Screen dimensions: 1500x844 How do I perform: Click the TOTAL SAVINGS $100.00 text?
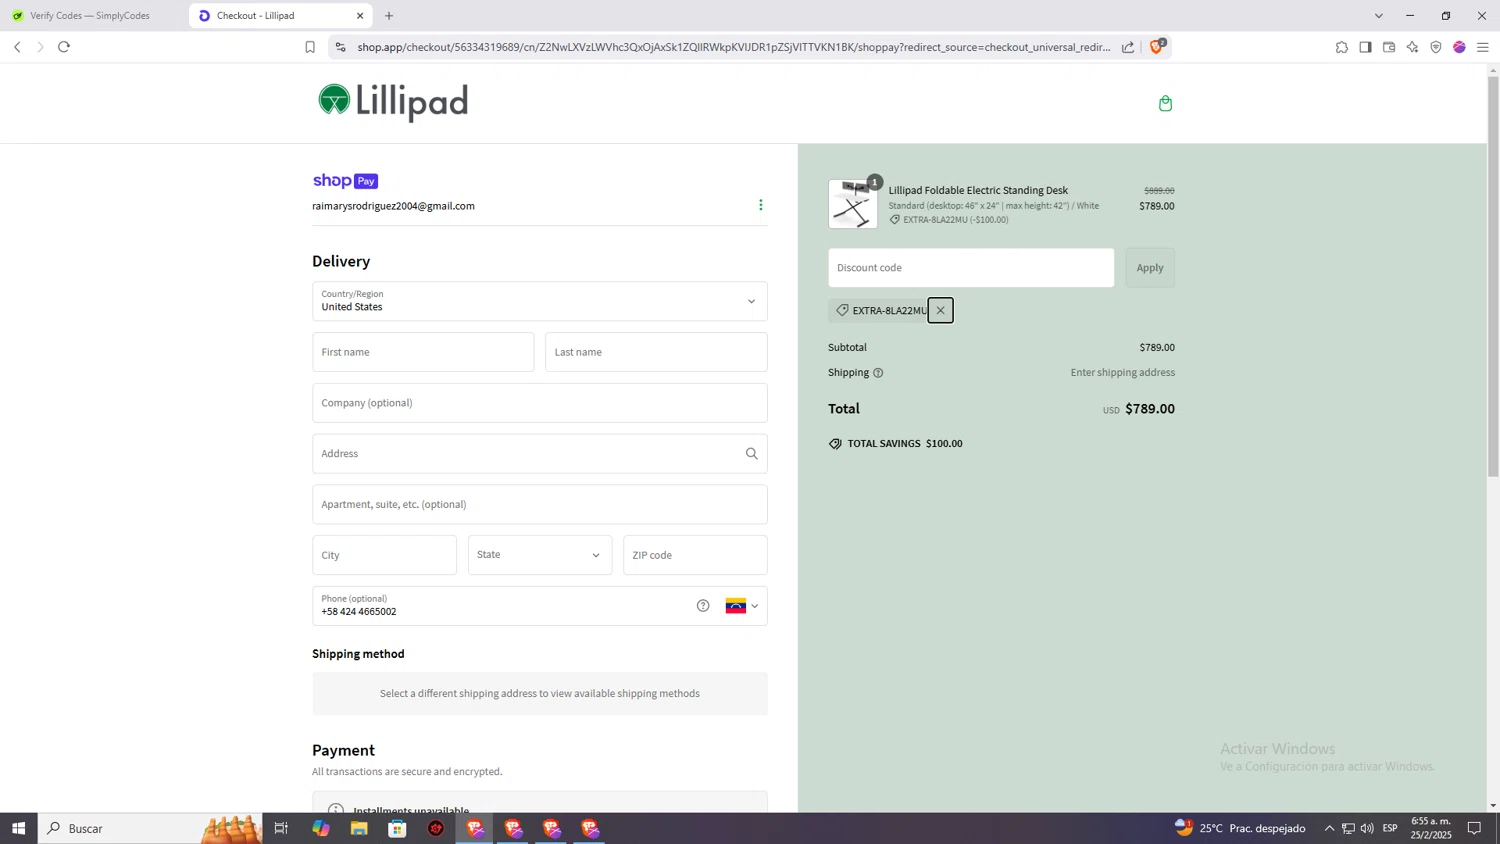pyautogui.click(x=904, y=444)
